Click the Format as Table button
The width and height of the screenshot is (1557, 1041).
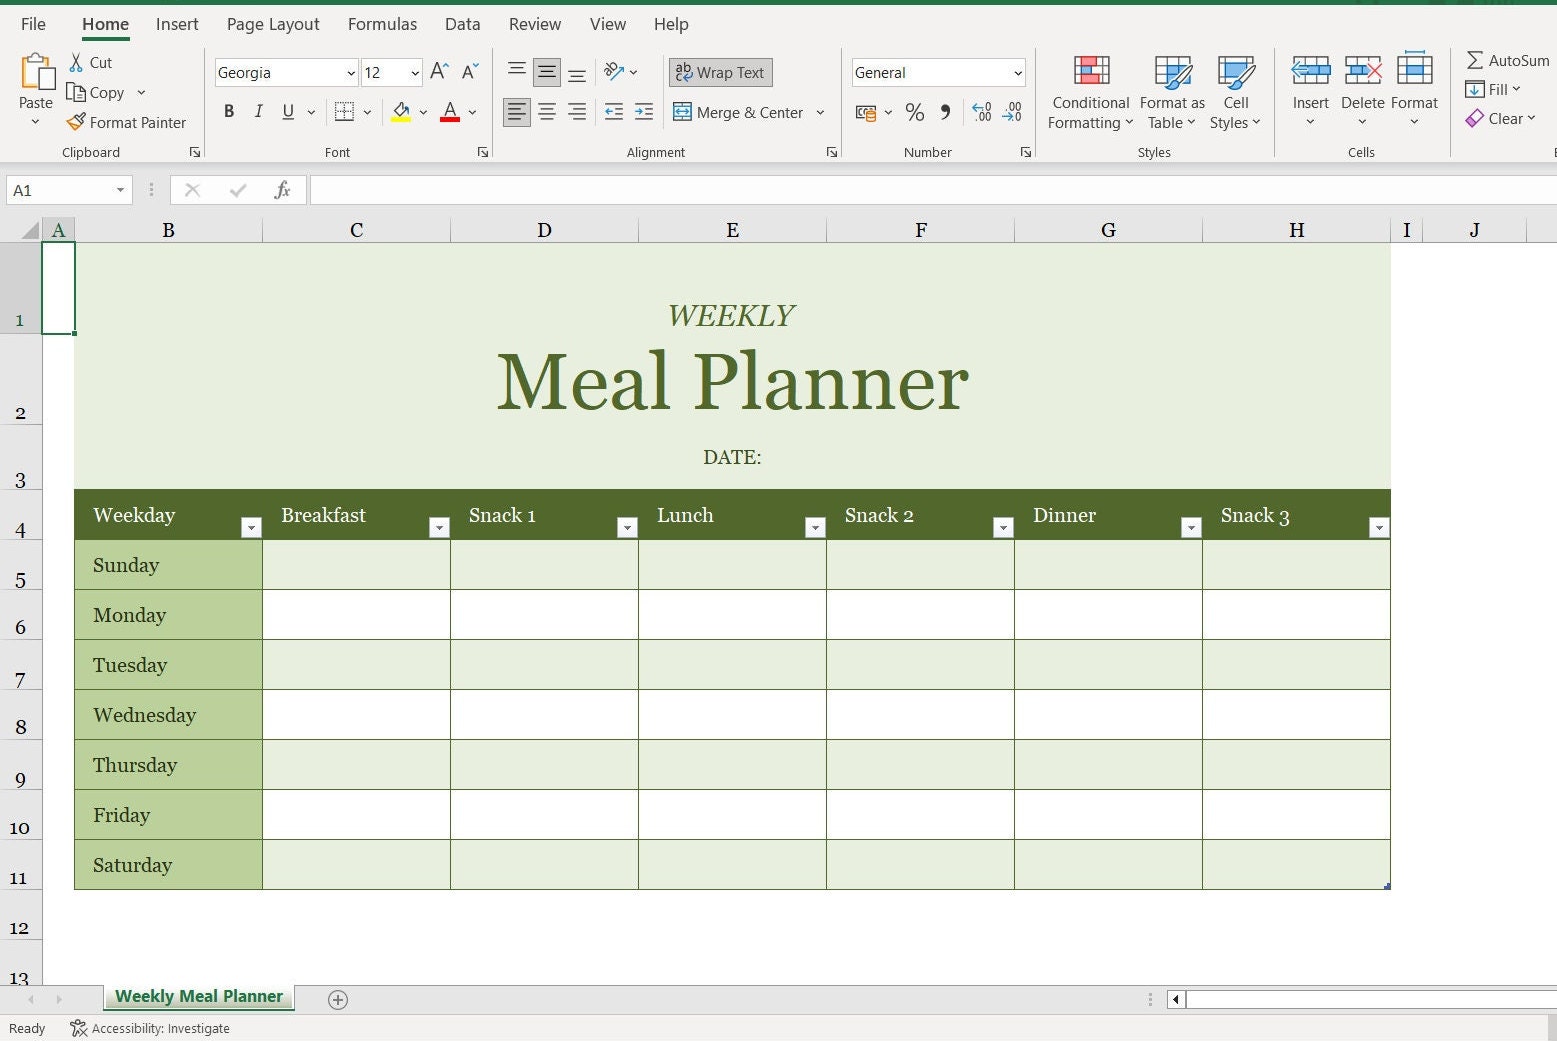click(1171, 92)
